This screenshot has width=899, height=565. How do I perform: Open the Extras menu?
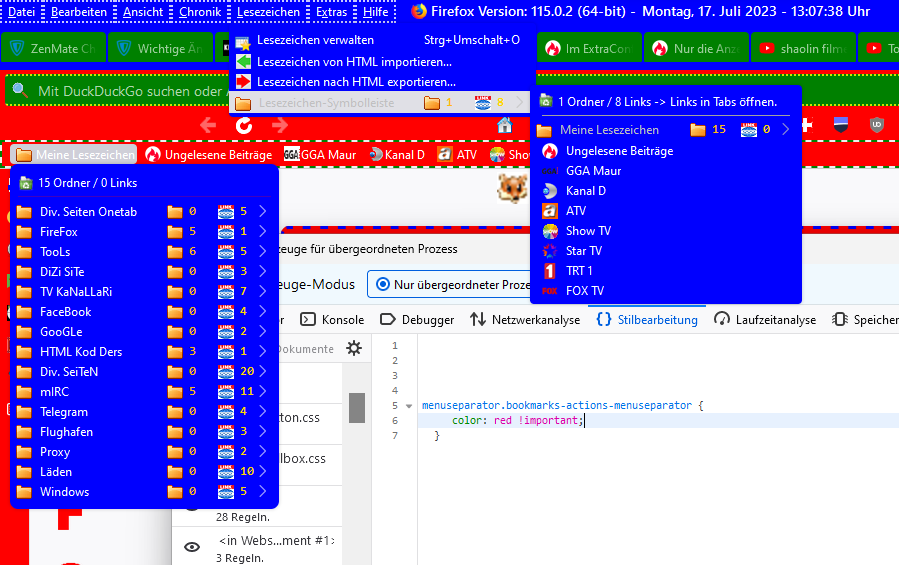pyautogui.click(x=331, y=12)
